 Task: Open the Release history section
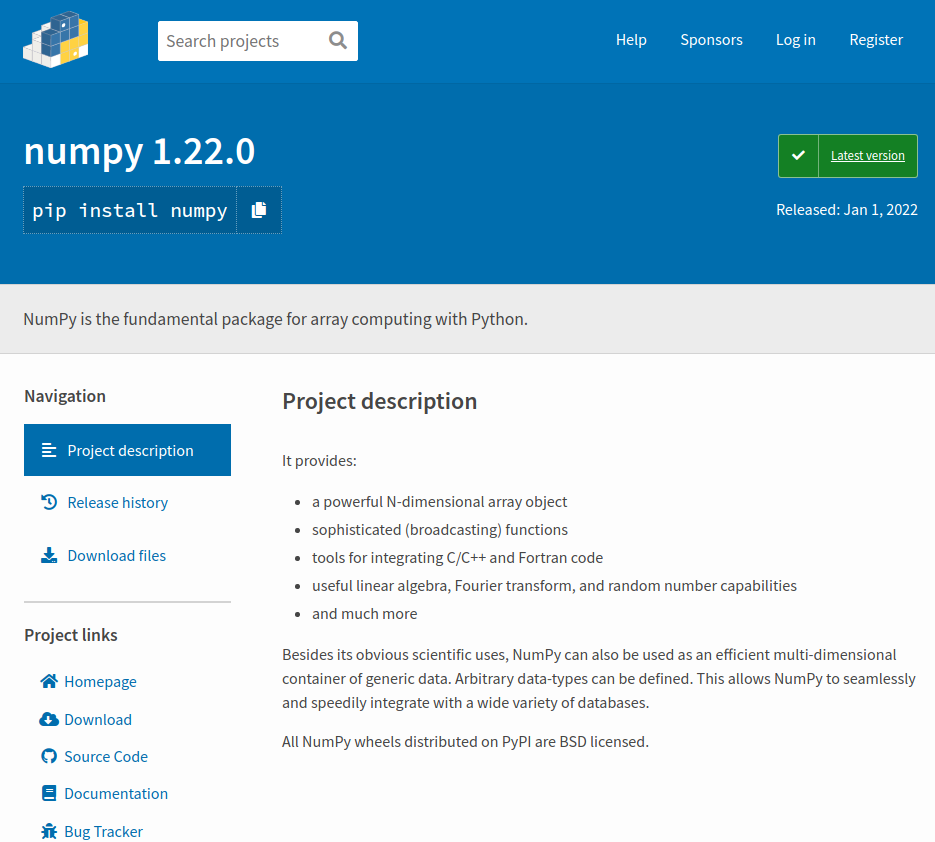click(117, 502)
